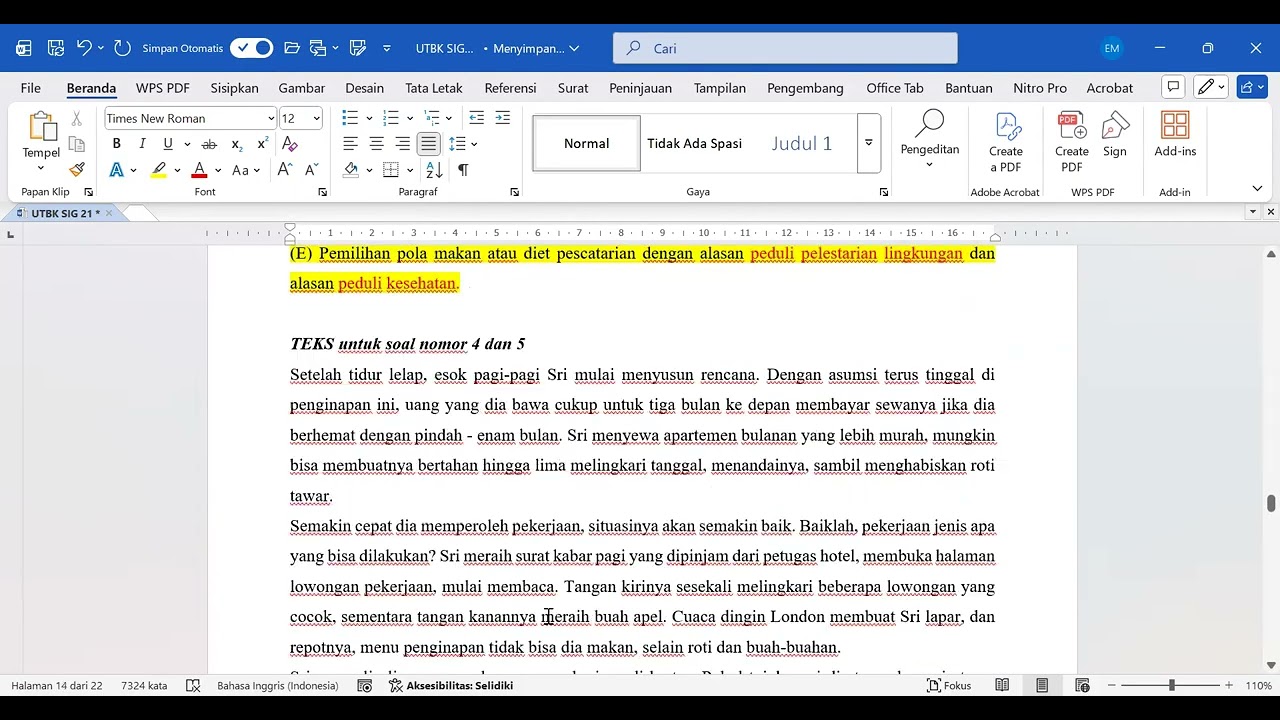The image size is (1280, 720).
Task: Click the Cari search box
Action: [785, 48]
